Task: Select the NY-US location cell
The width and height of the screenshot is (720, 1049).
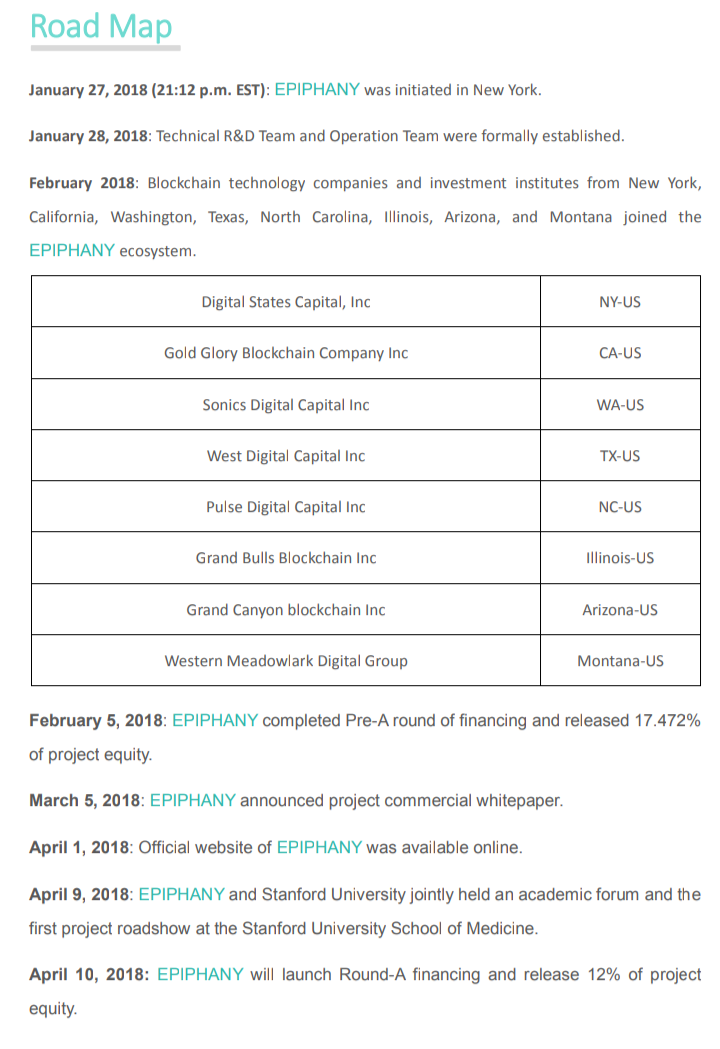Action: pos(620,302)
